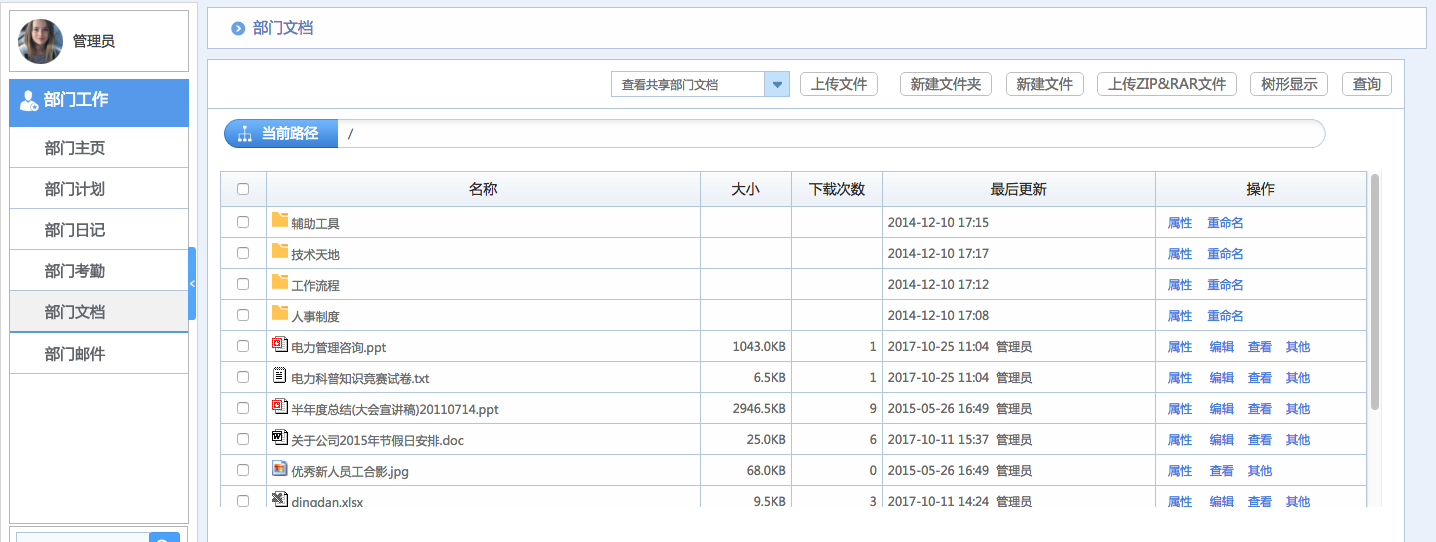Click the vertical scrollbar of the file list

coord(1375,290)
